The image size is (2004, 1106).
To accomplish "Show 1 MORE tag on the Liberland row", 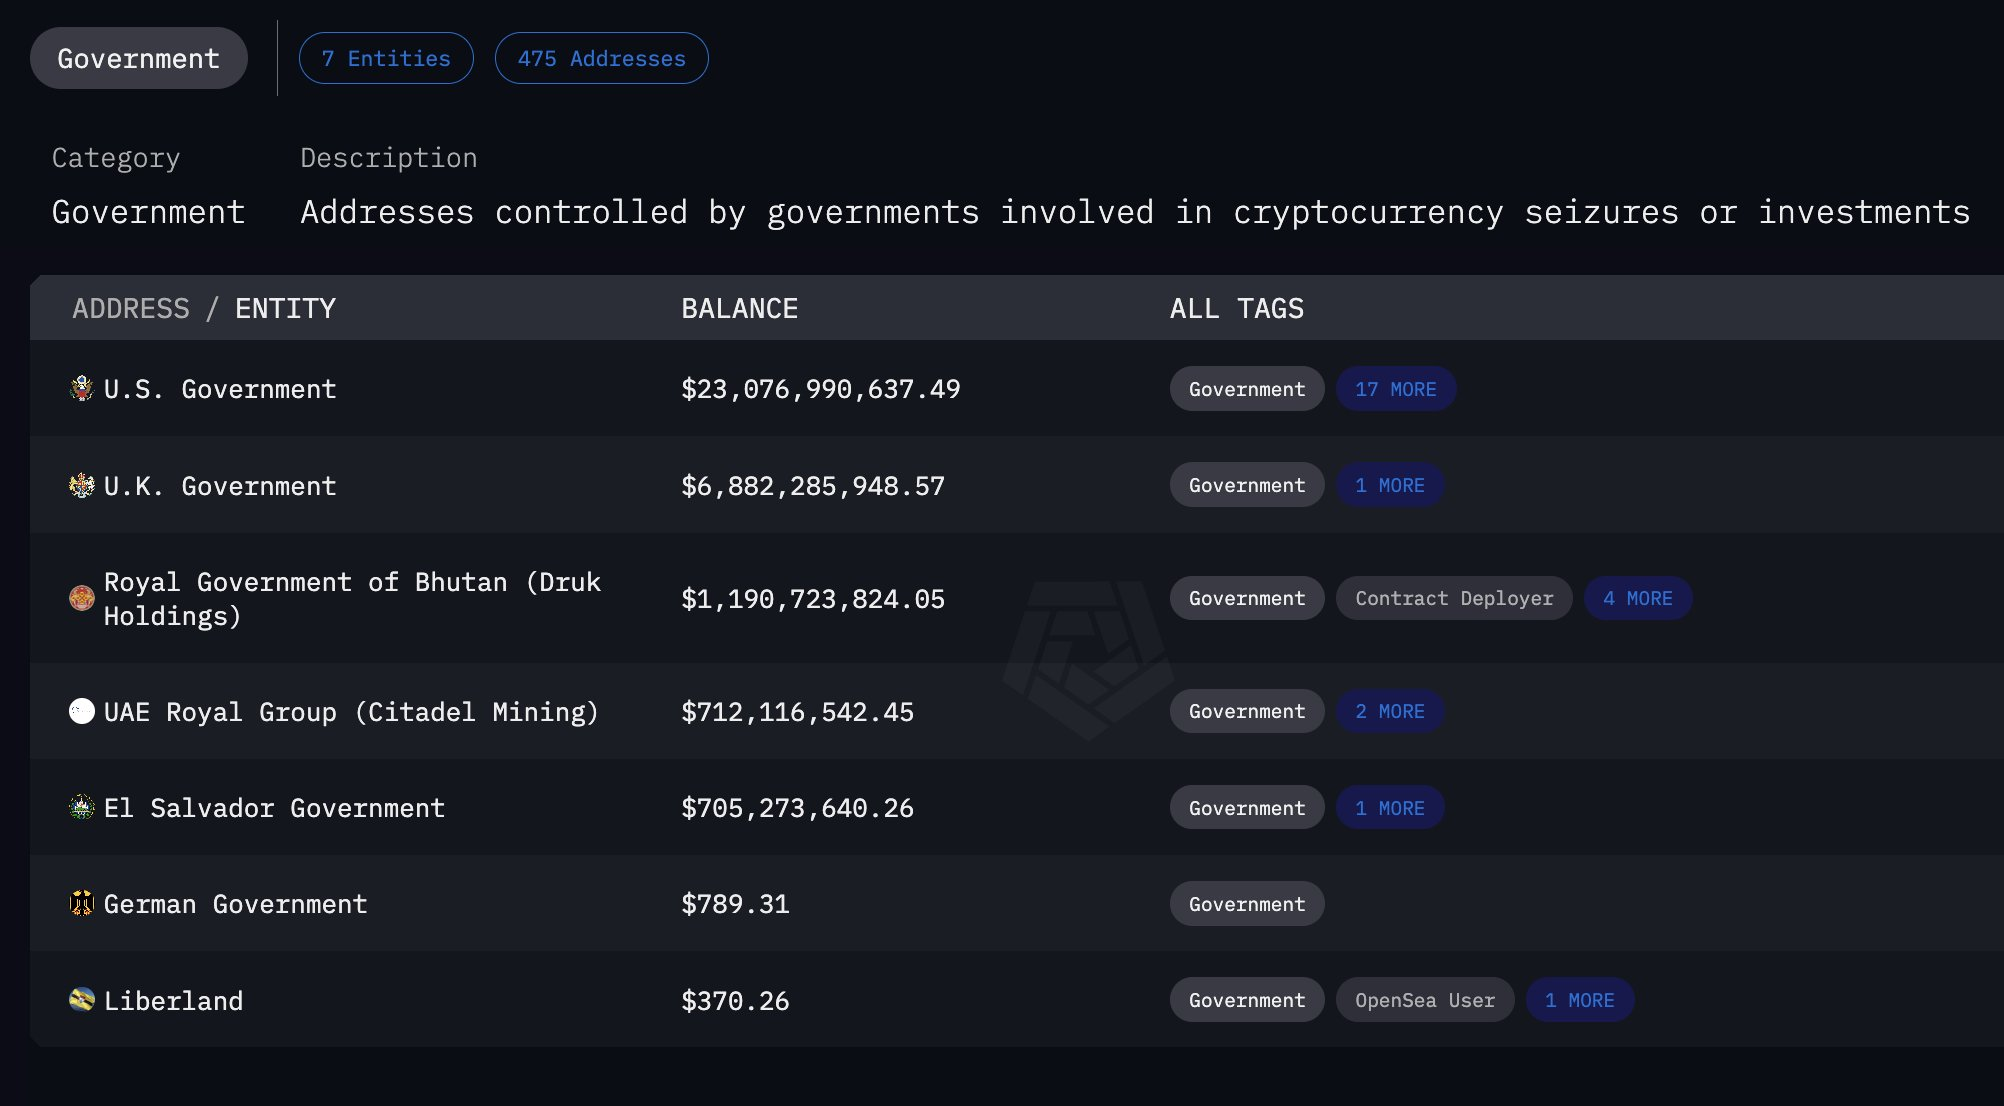I will coord(1579,1000).
